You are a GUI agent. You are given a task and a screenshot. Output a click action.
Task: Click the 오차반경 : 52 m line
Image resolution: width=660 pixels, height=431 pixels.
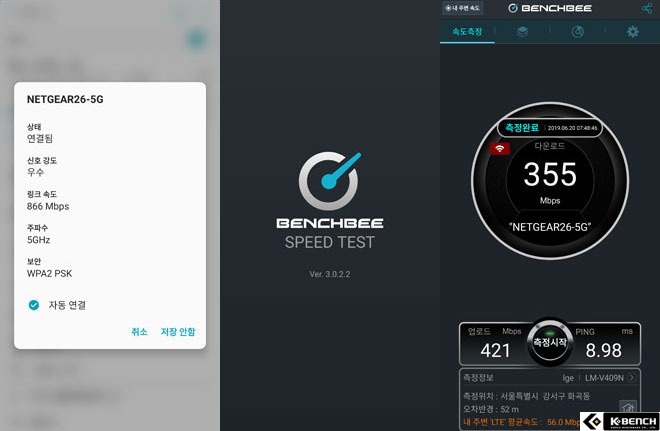[x=491, y=409]
